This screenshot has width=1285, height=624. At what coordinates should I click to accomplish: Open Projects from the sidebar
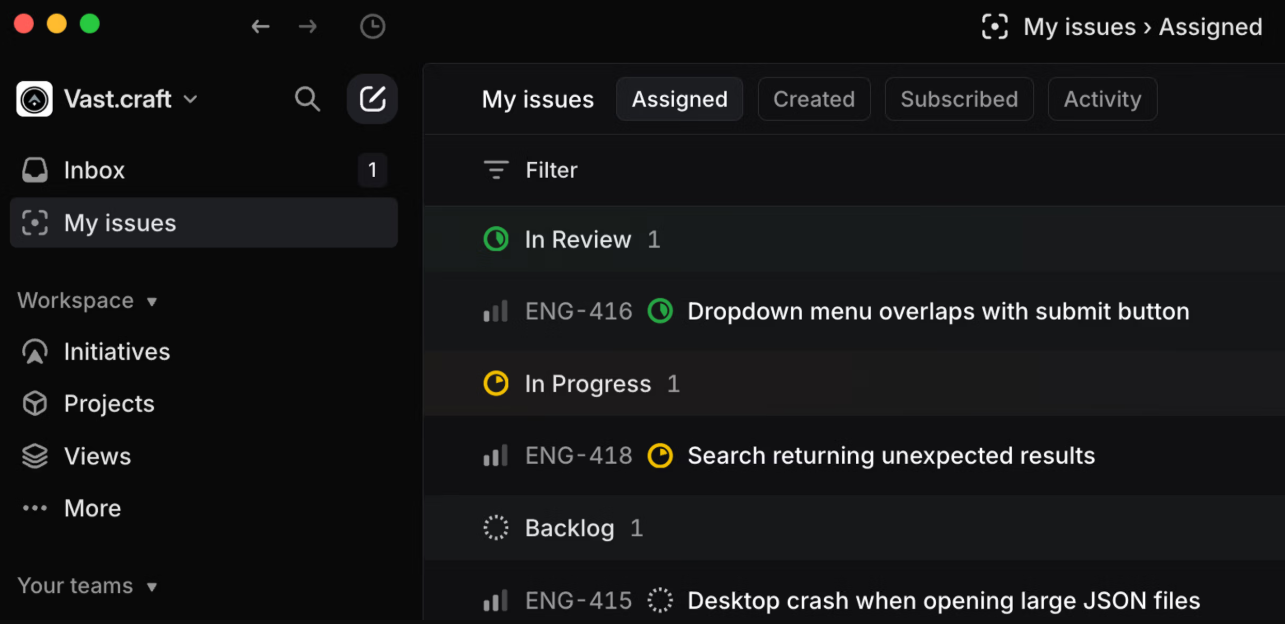pos(108,404)
